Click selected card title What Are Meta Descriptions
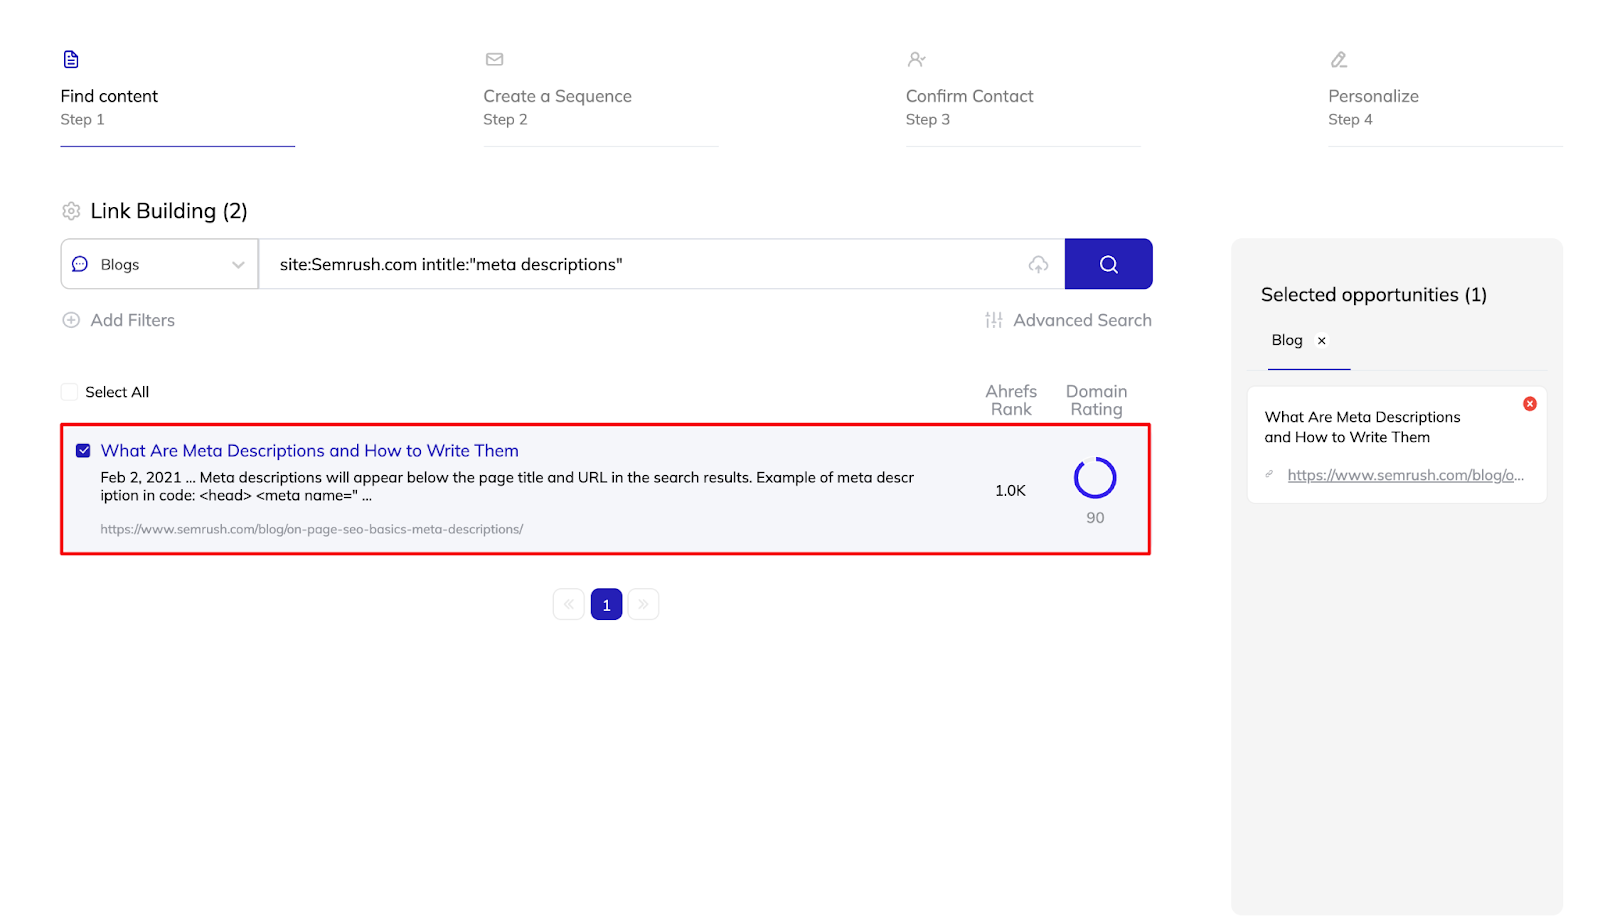1600x924 pixels. [x=1362, y=427]
